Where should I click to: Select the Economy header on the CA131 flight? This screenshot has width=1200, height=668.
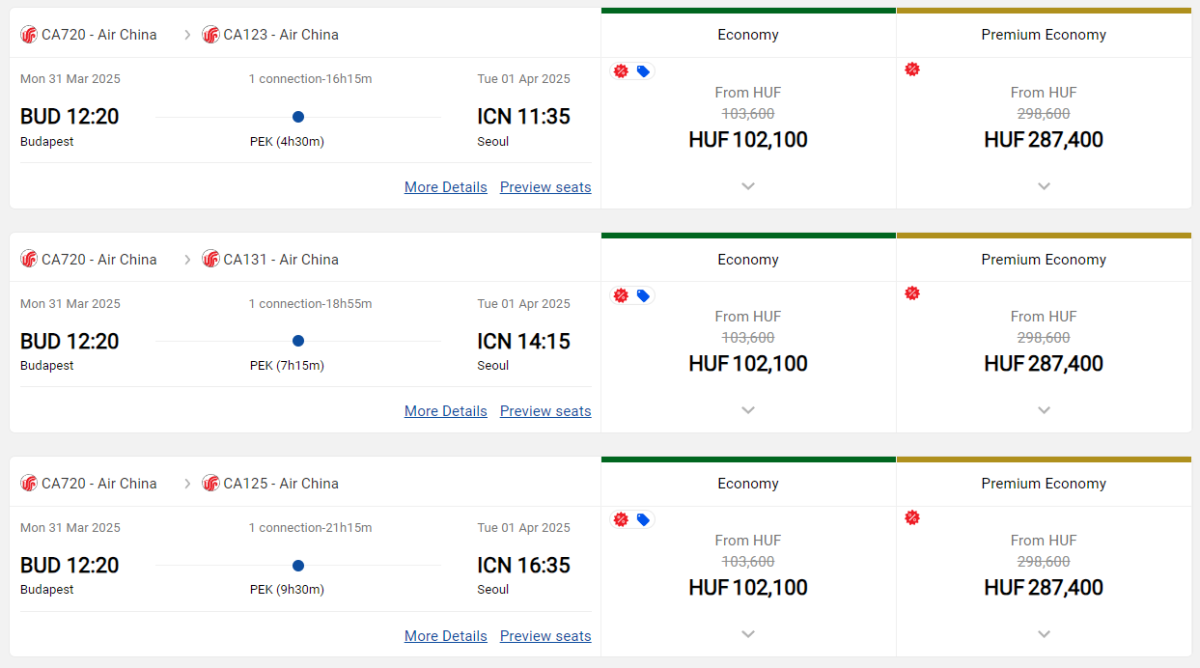coord(748,259)
